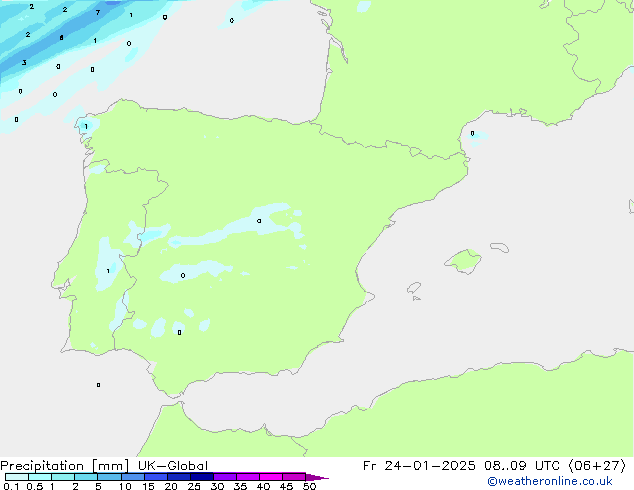Image resolution: width=634 pixels, height=490 pixels.
Task: Click the '08..09 UTC' time label
Action: (x=522, y=466)
